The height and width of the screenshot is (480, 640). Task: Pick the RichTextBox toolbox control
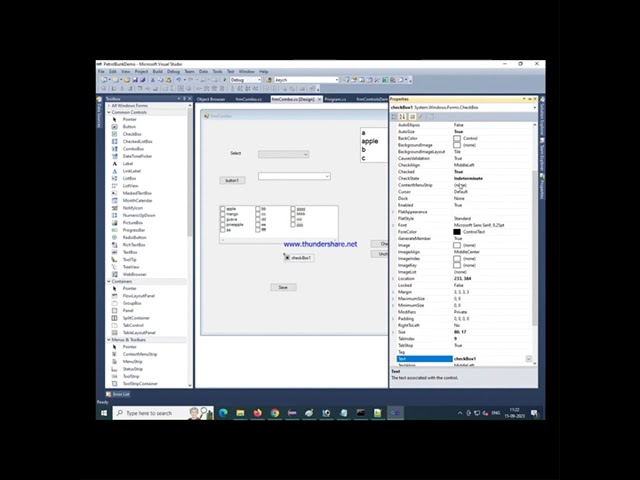pos(134,244)
